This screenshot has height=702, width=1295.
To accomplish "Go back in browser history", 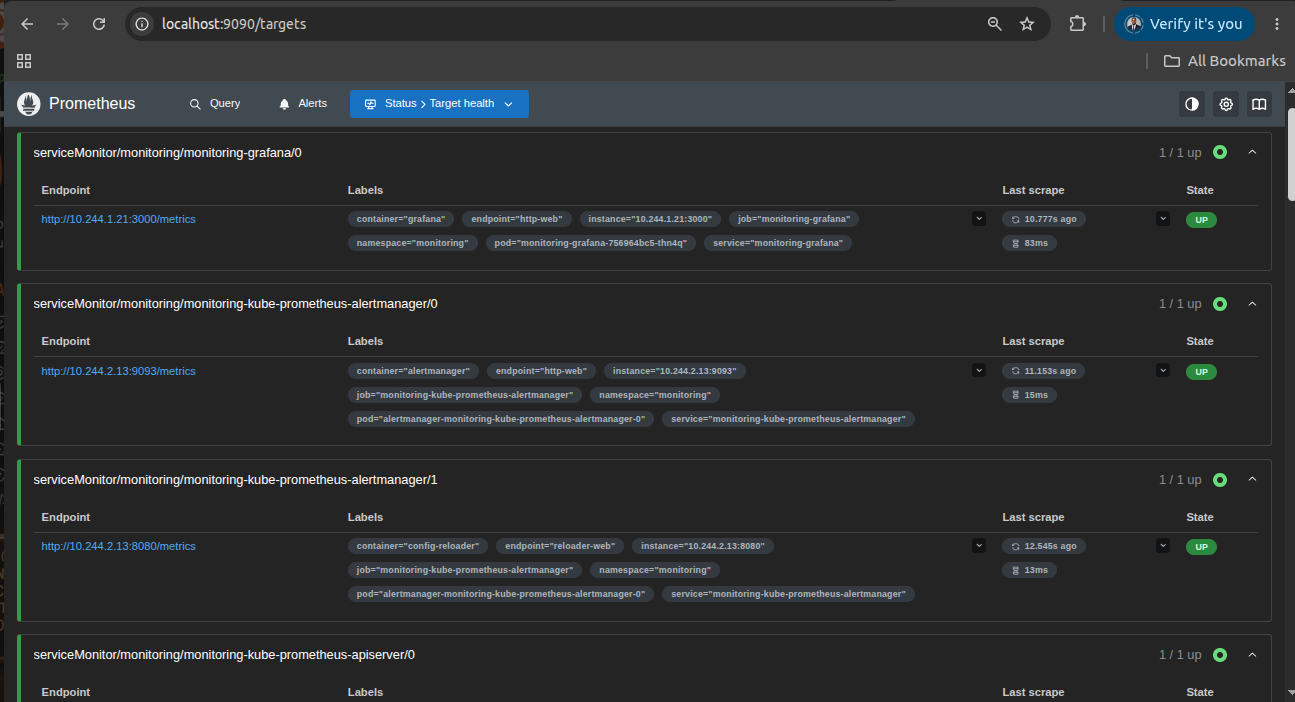I will pyautogui.click(x=27, y=24).
